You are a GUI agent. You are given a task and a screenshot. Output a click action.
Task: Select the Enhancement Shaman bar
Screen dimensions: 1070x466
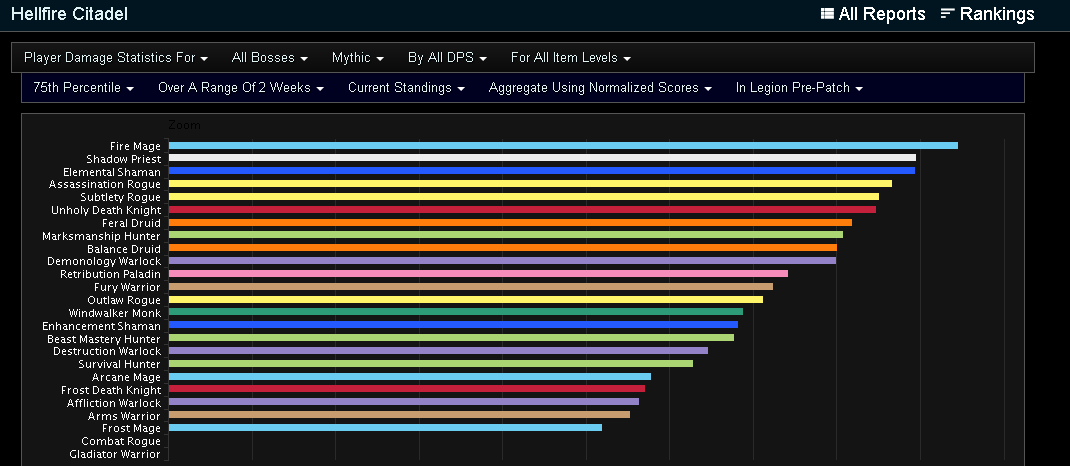pos(453,325)
